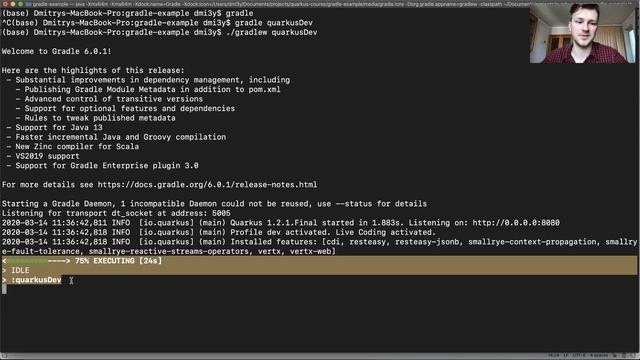Click the folder proxy icon in title bar
The height and width of the screenshot is (360, 640).
click(x=29, y=4)
